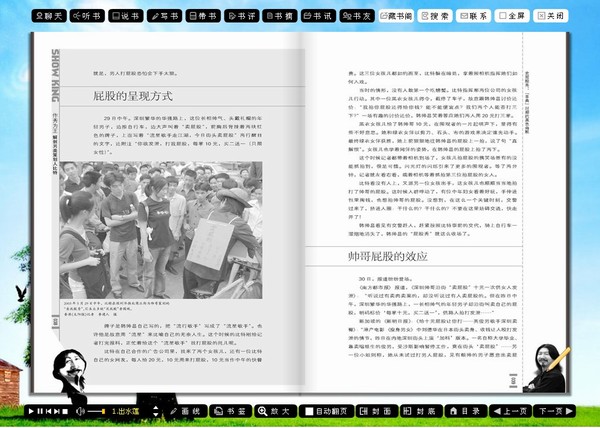The width and height of the screenshot is (600, 428).
Task: Click the 听书 listen-to-book button
Action: 87,16
